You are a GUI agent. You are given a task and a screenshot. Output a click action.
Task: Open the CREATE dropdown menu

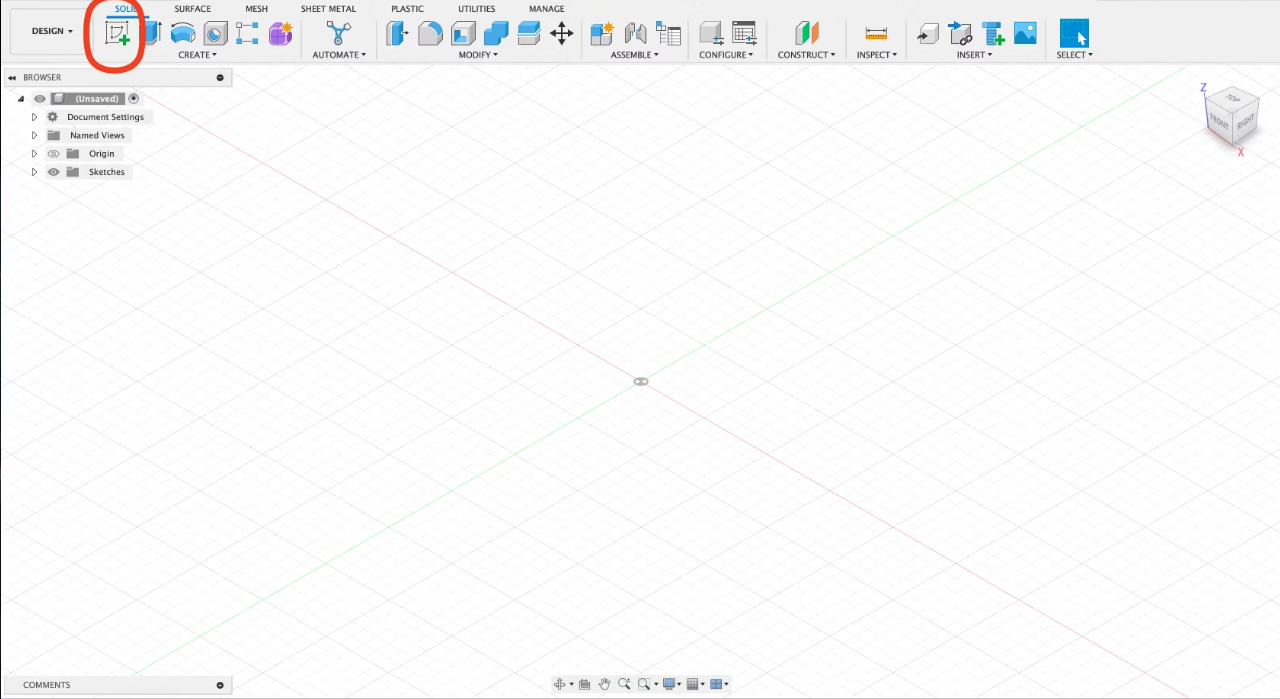(197, 55)
